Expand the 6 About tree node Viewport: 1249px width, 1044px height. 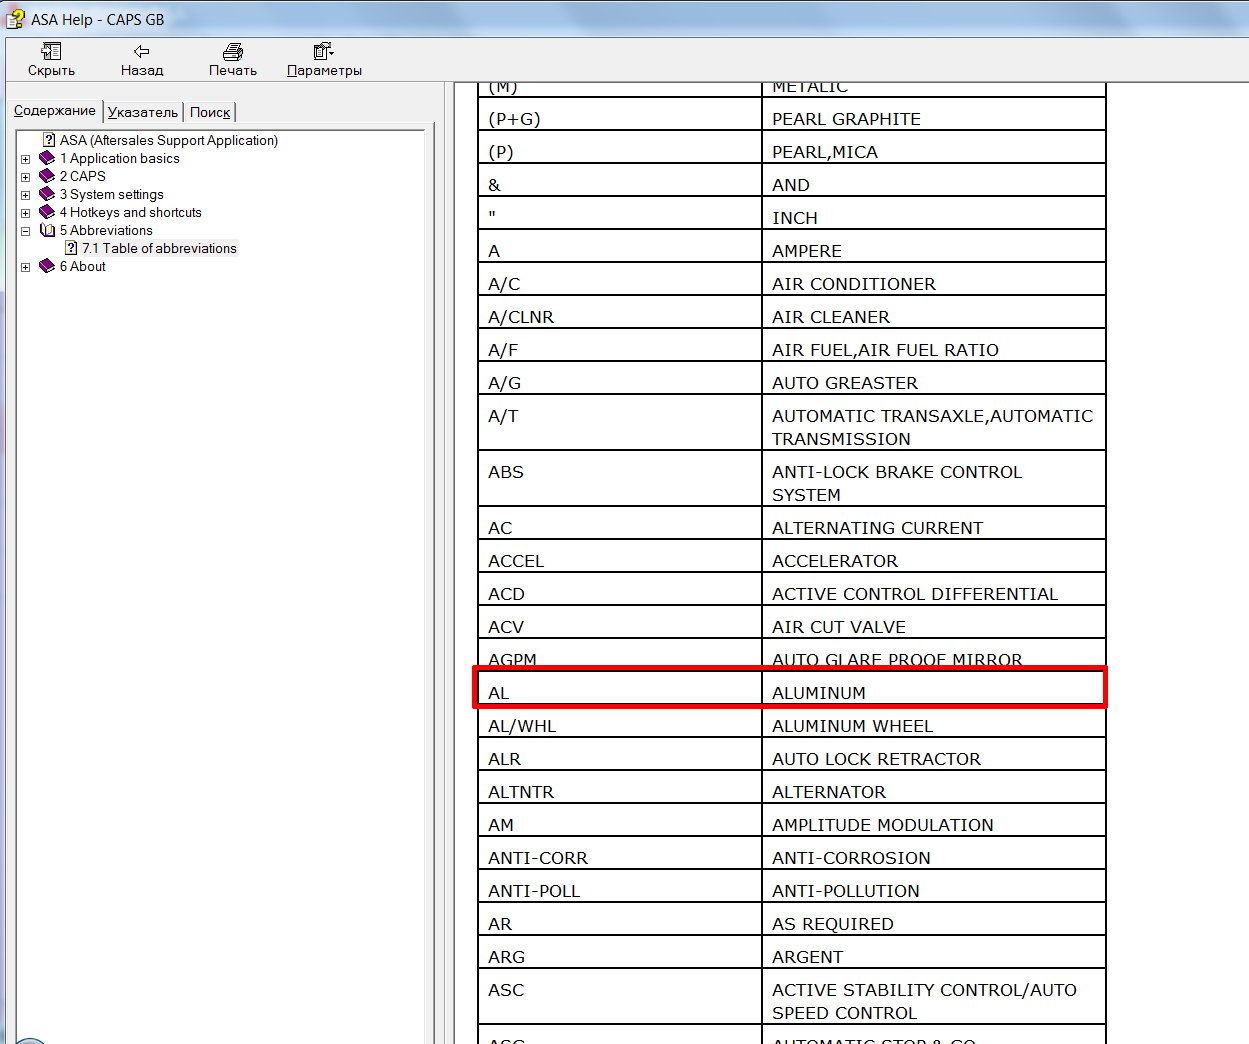tap(26, 267)
